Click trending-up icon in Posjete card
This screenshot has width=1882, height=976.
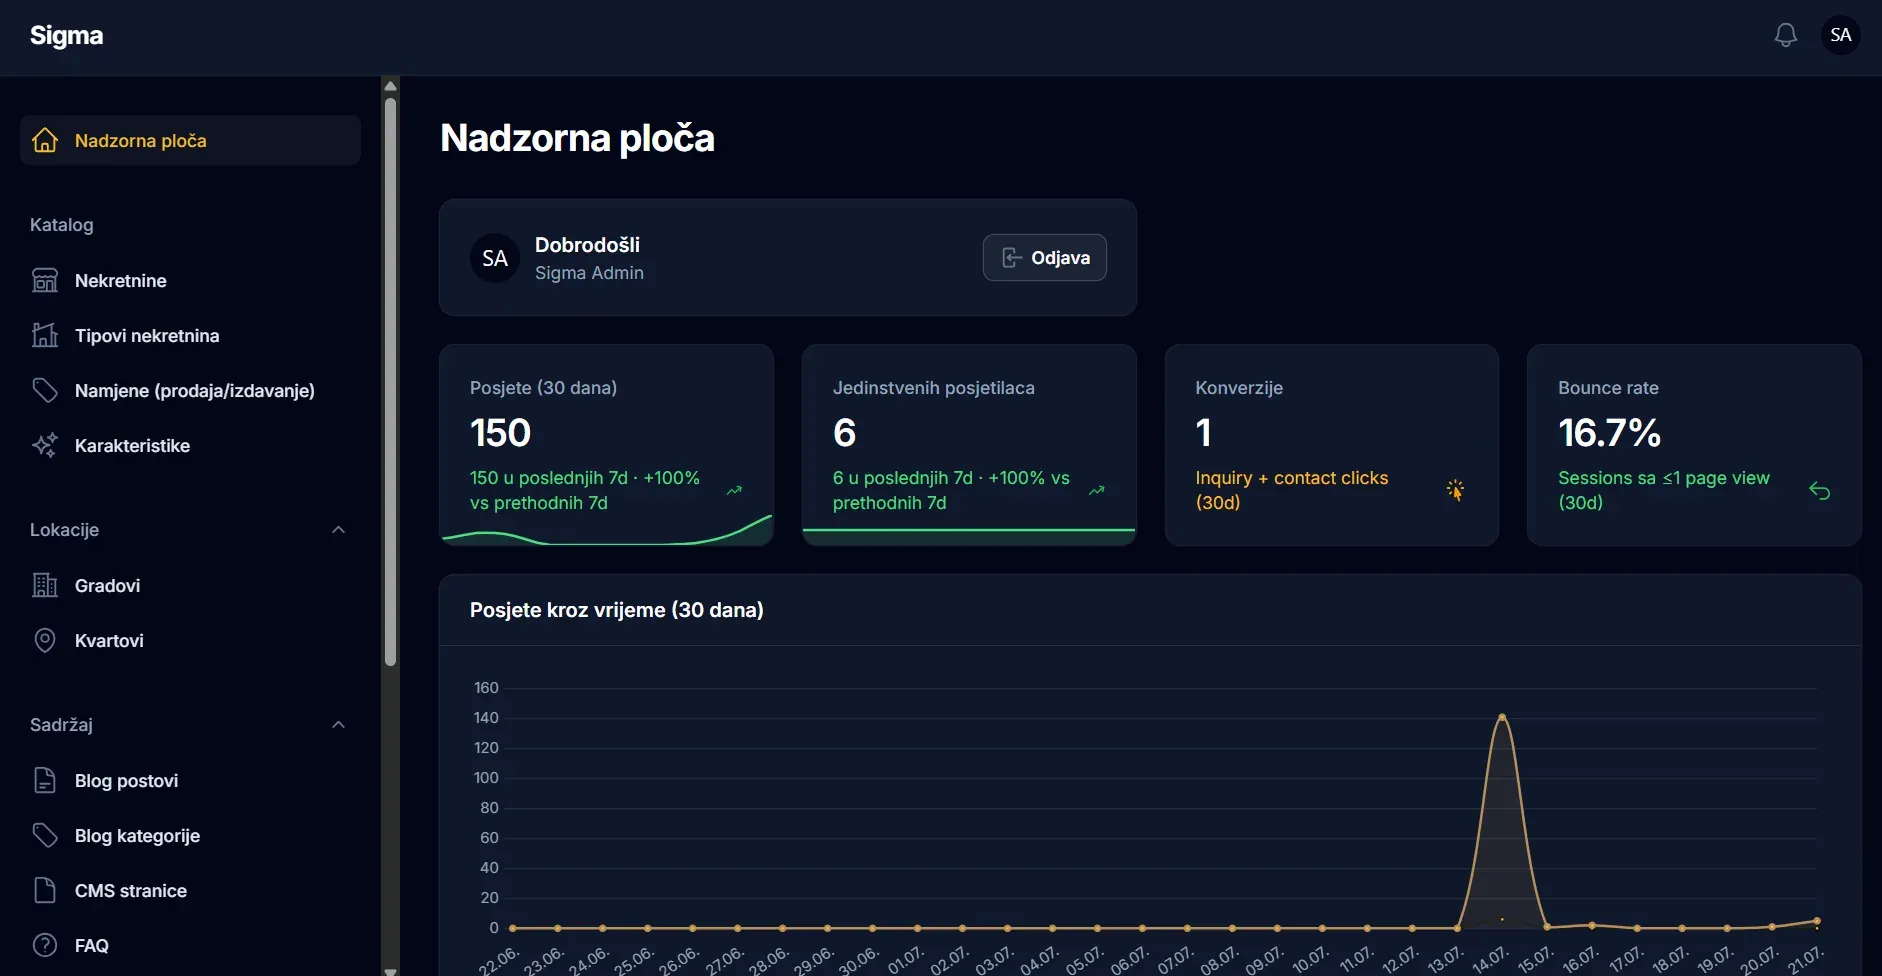pos(734,490)
